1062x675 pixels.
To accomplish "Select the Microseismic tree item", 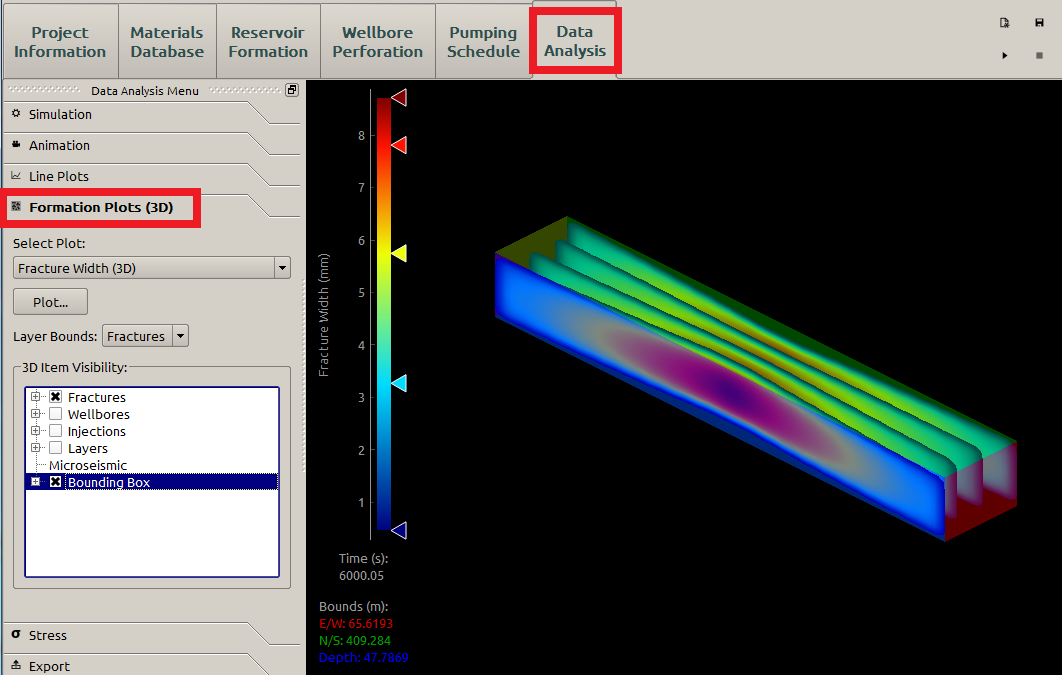I will point(88,465).
